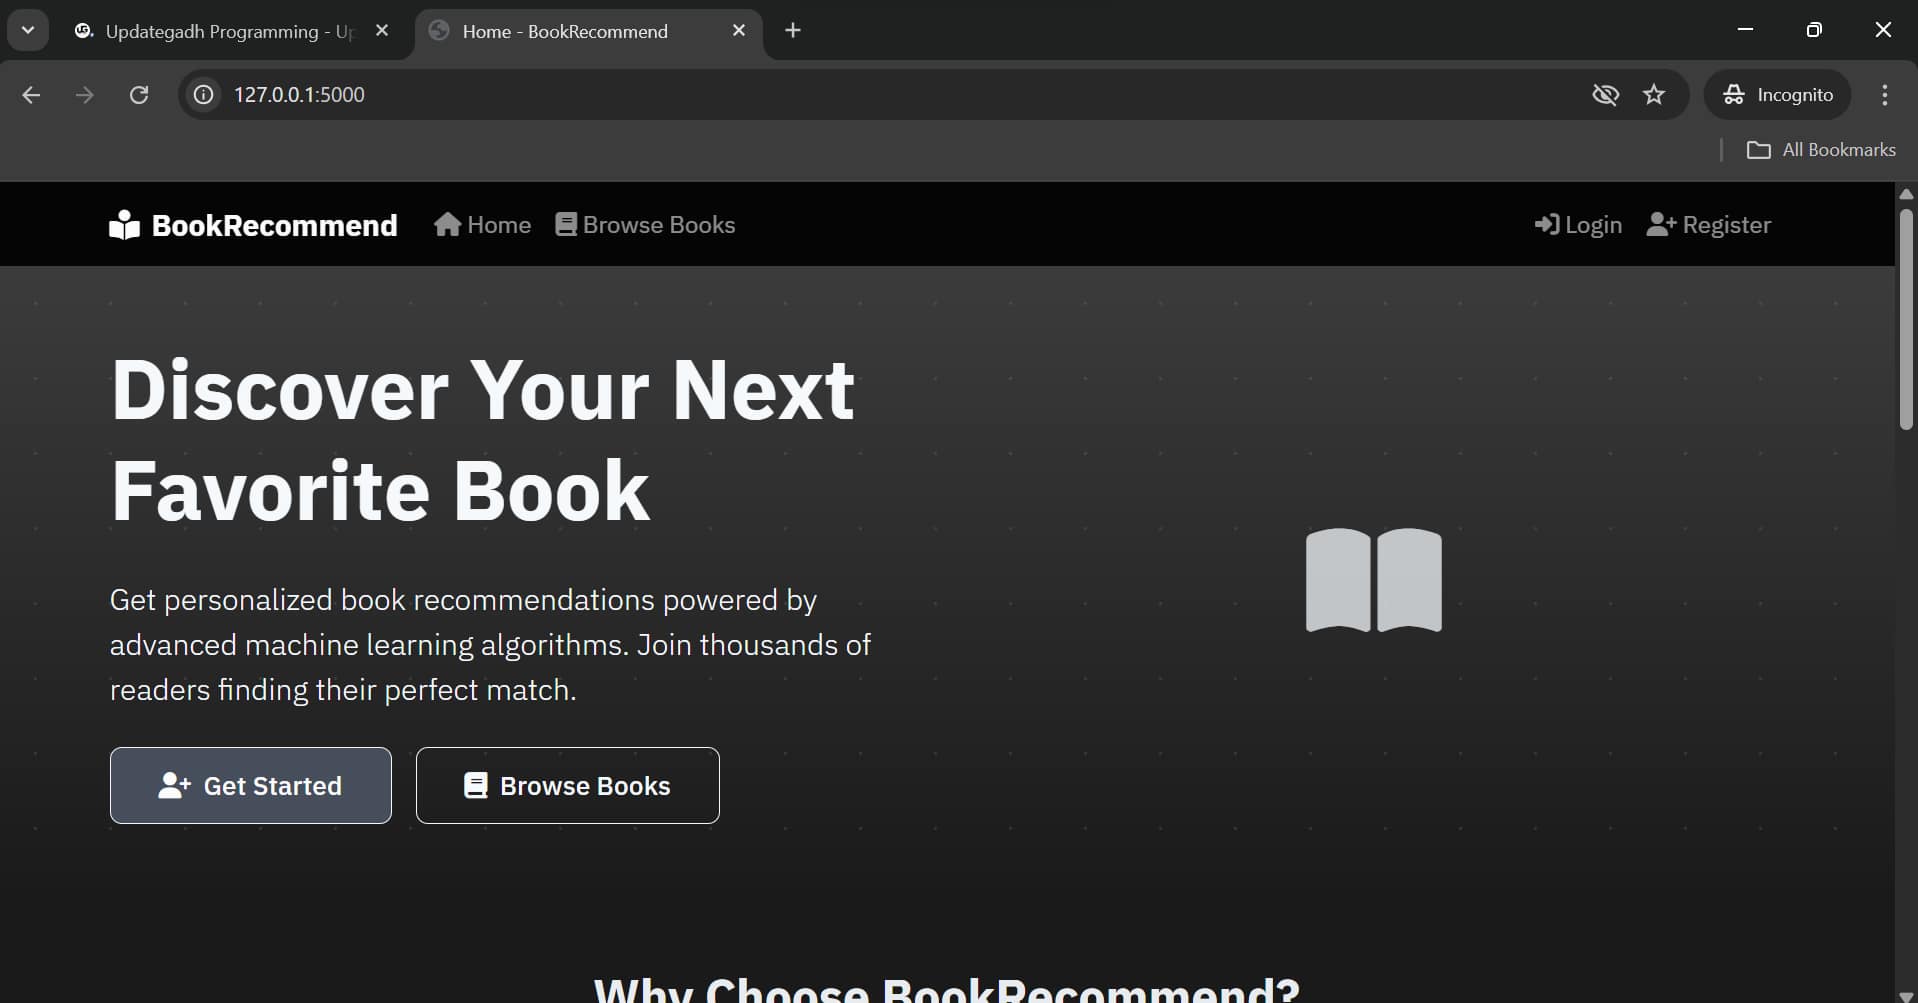Bookmark this page with the star icon
1918x1003 pixels.
click(1654, 95)
